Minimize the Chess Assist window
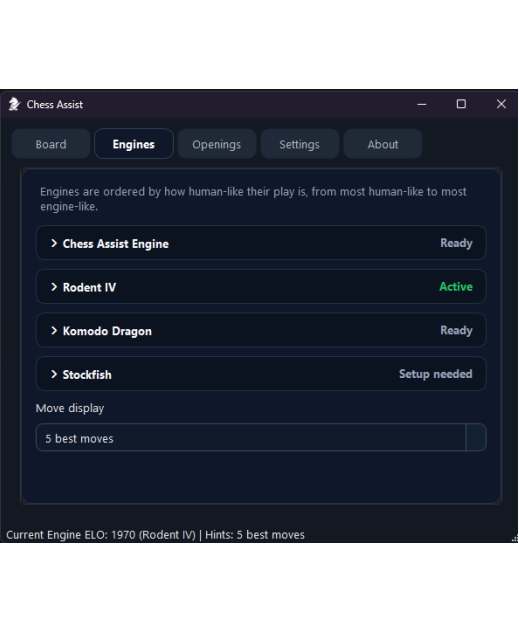The image size is (519, 624). [x=421, y=104]
